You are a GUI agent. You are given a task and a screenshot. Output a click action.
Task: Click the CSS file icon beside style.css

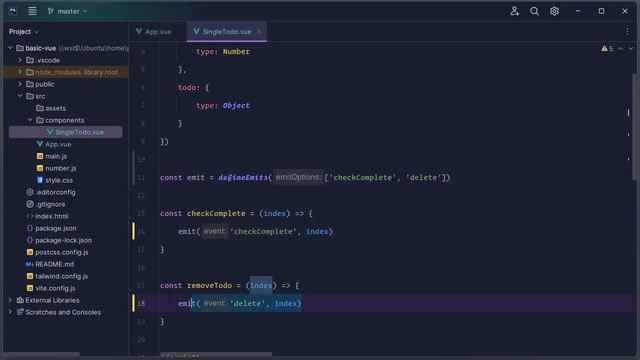[x=40, y=180]
